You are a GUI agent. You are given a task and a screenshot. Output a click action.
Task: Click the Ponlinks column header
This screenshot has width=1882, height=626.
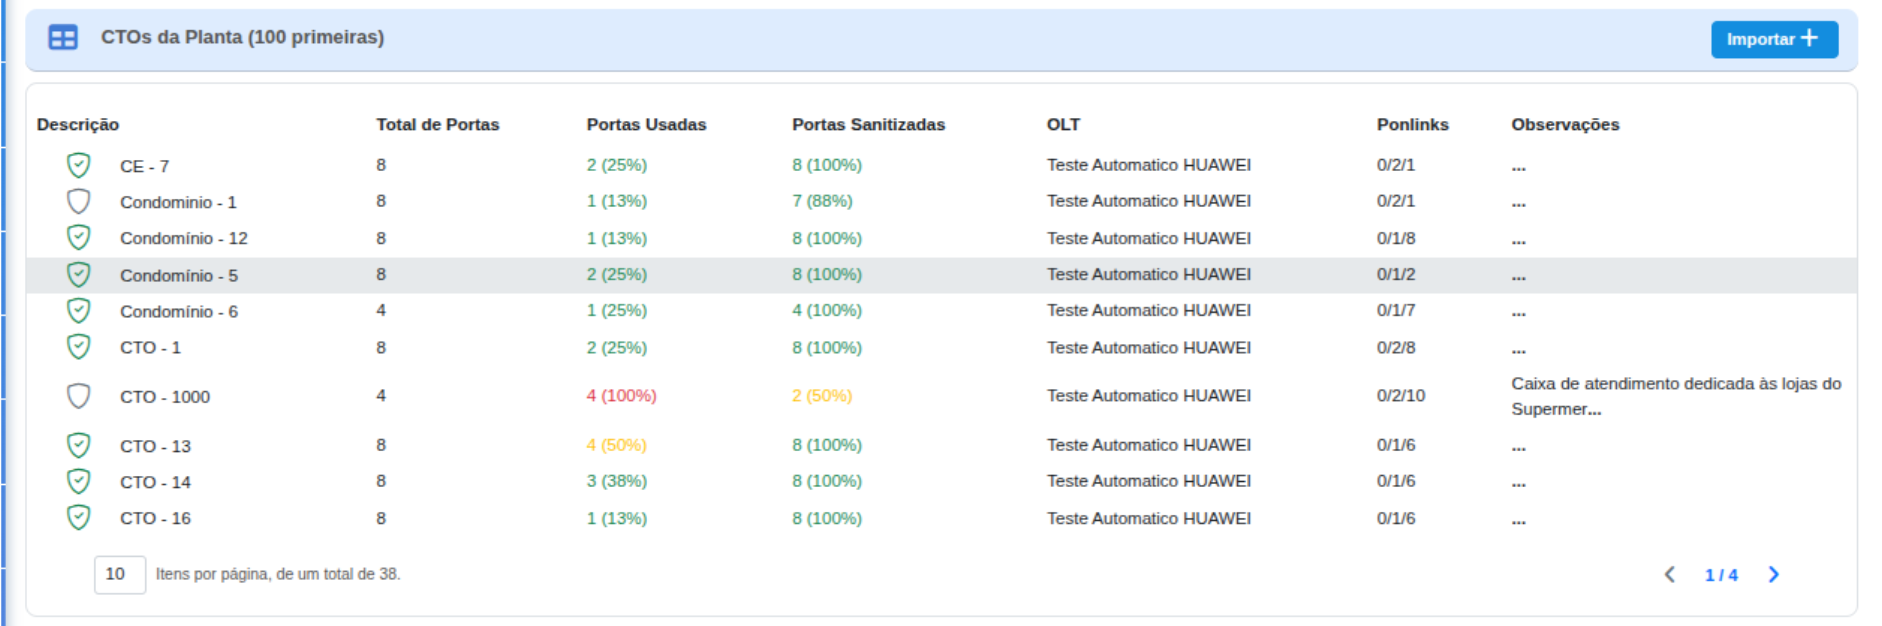pyautogui.click(x=1412, y=125)
